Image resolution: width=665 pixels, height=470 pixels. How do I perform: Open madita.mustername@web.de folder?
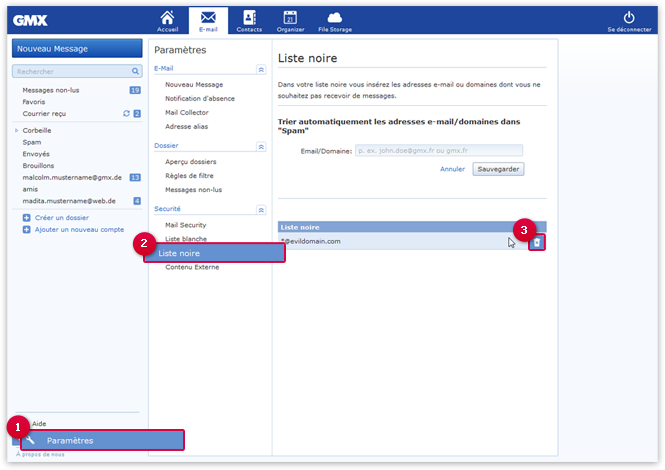69,201
